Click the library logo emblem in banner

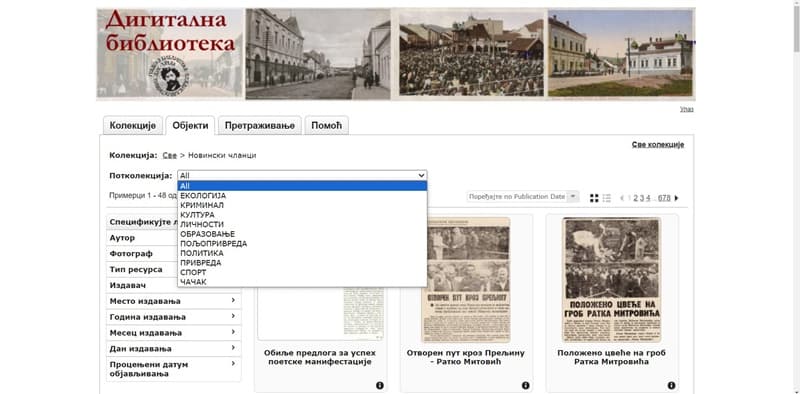(x=168, y=75)
